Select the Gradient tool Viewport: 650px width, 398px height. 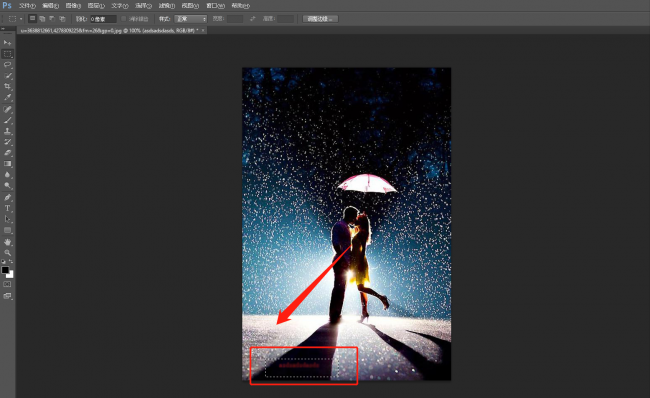pos(7,164)
